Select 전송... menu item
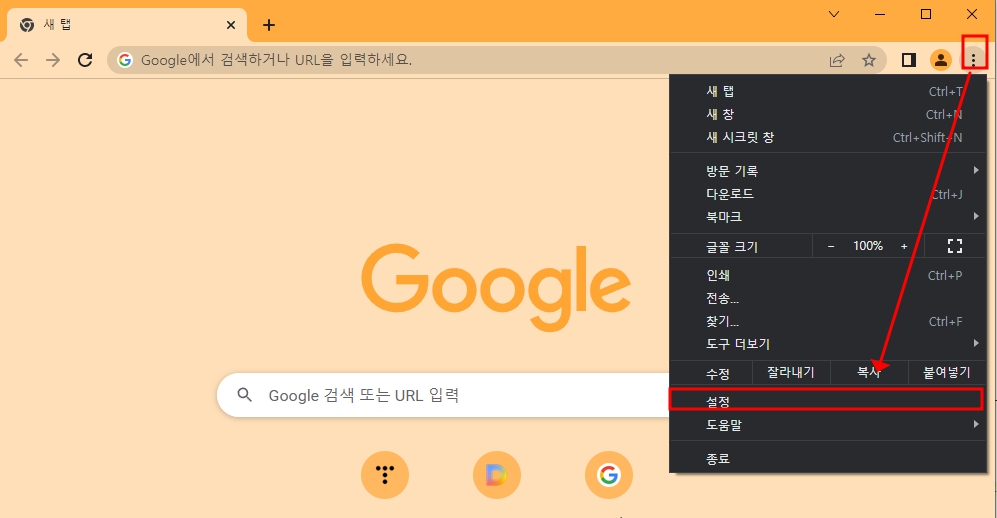 point(828,298)
